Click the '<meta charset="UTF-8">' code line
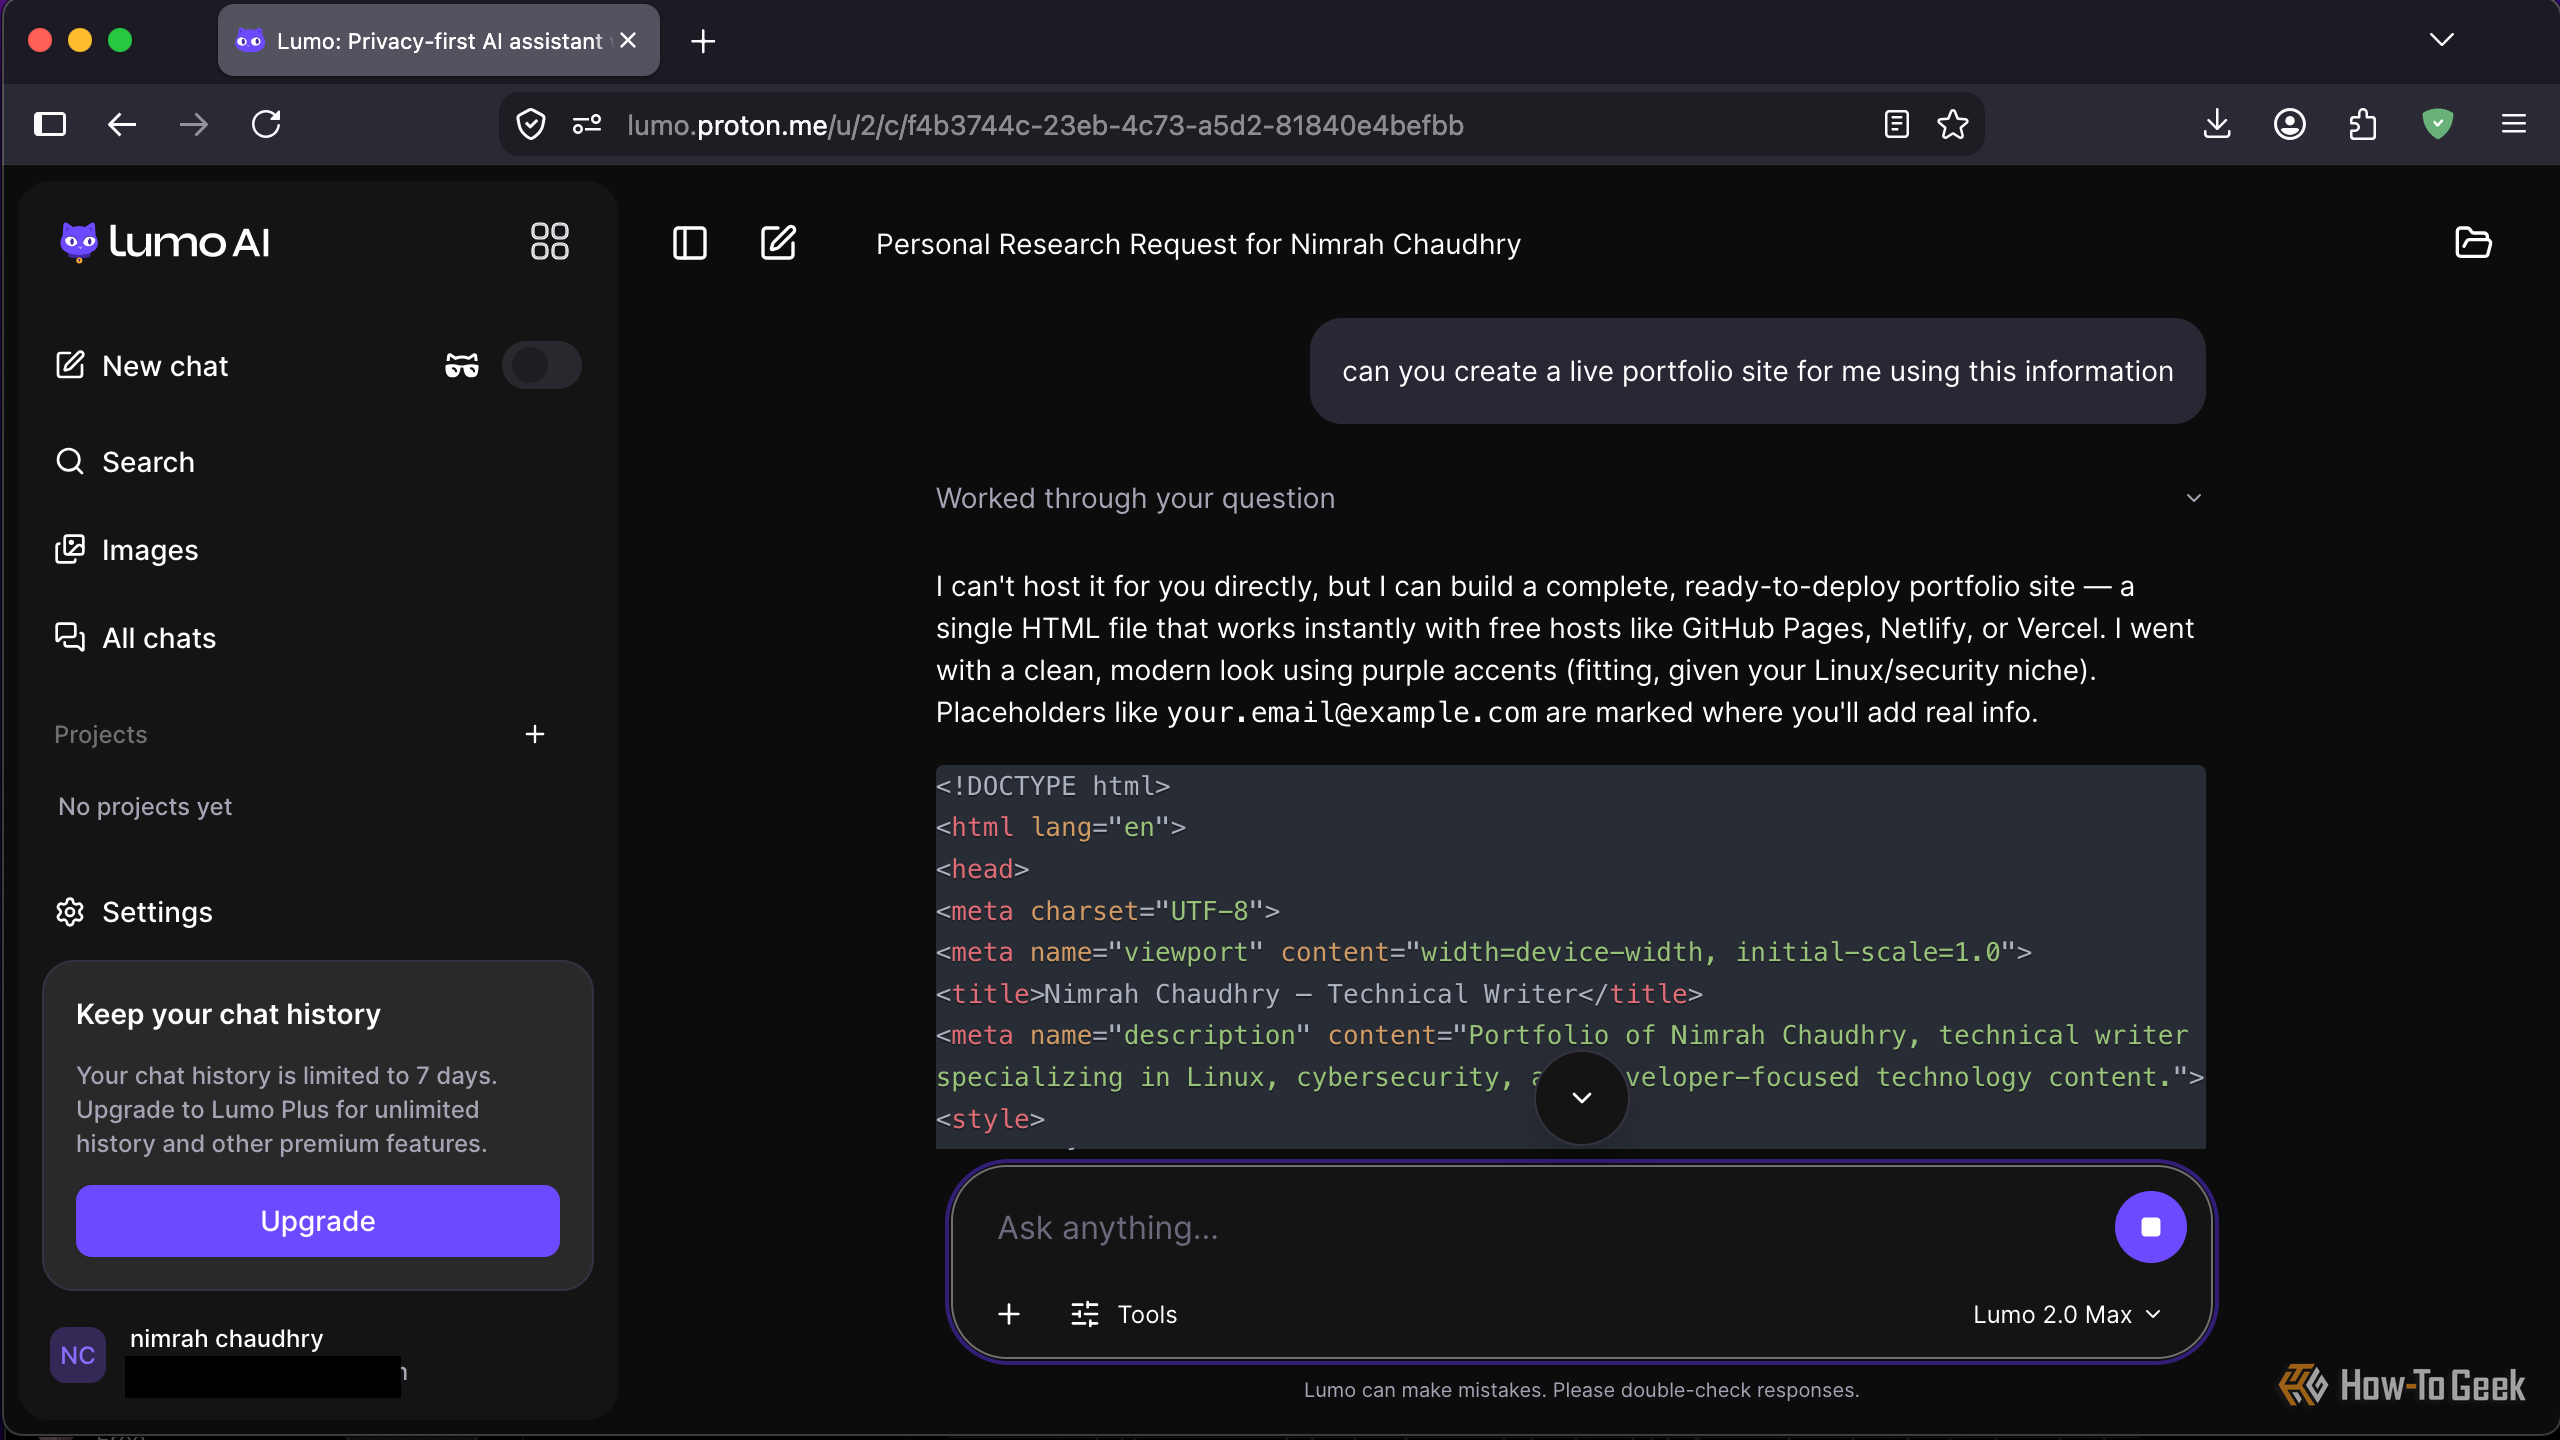This screenshot has width=2560, height=1440. (x=1108, y=911)
